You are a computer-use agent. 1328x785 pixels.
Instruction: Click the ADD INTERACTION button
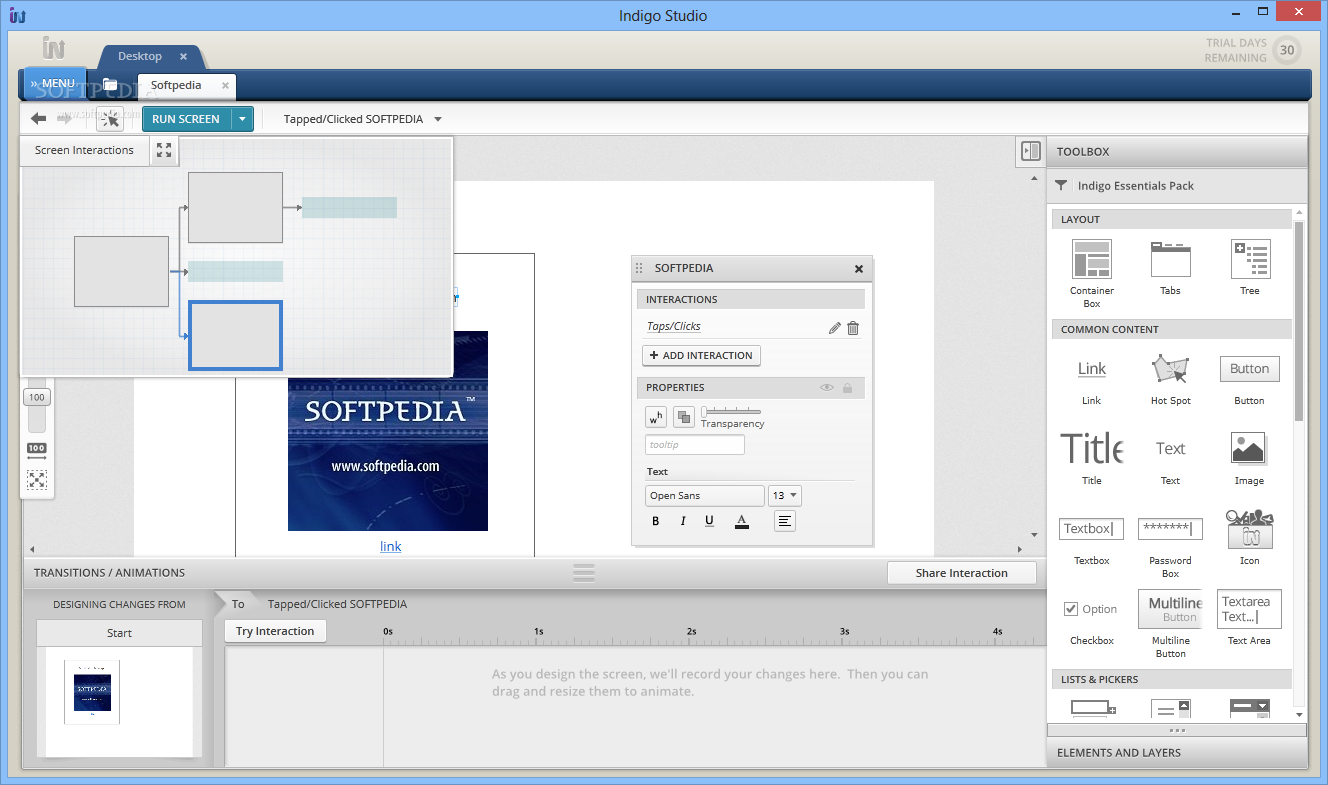(x=701, y=355)
